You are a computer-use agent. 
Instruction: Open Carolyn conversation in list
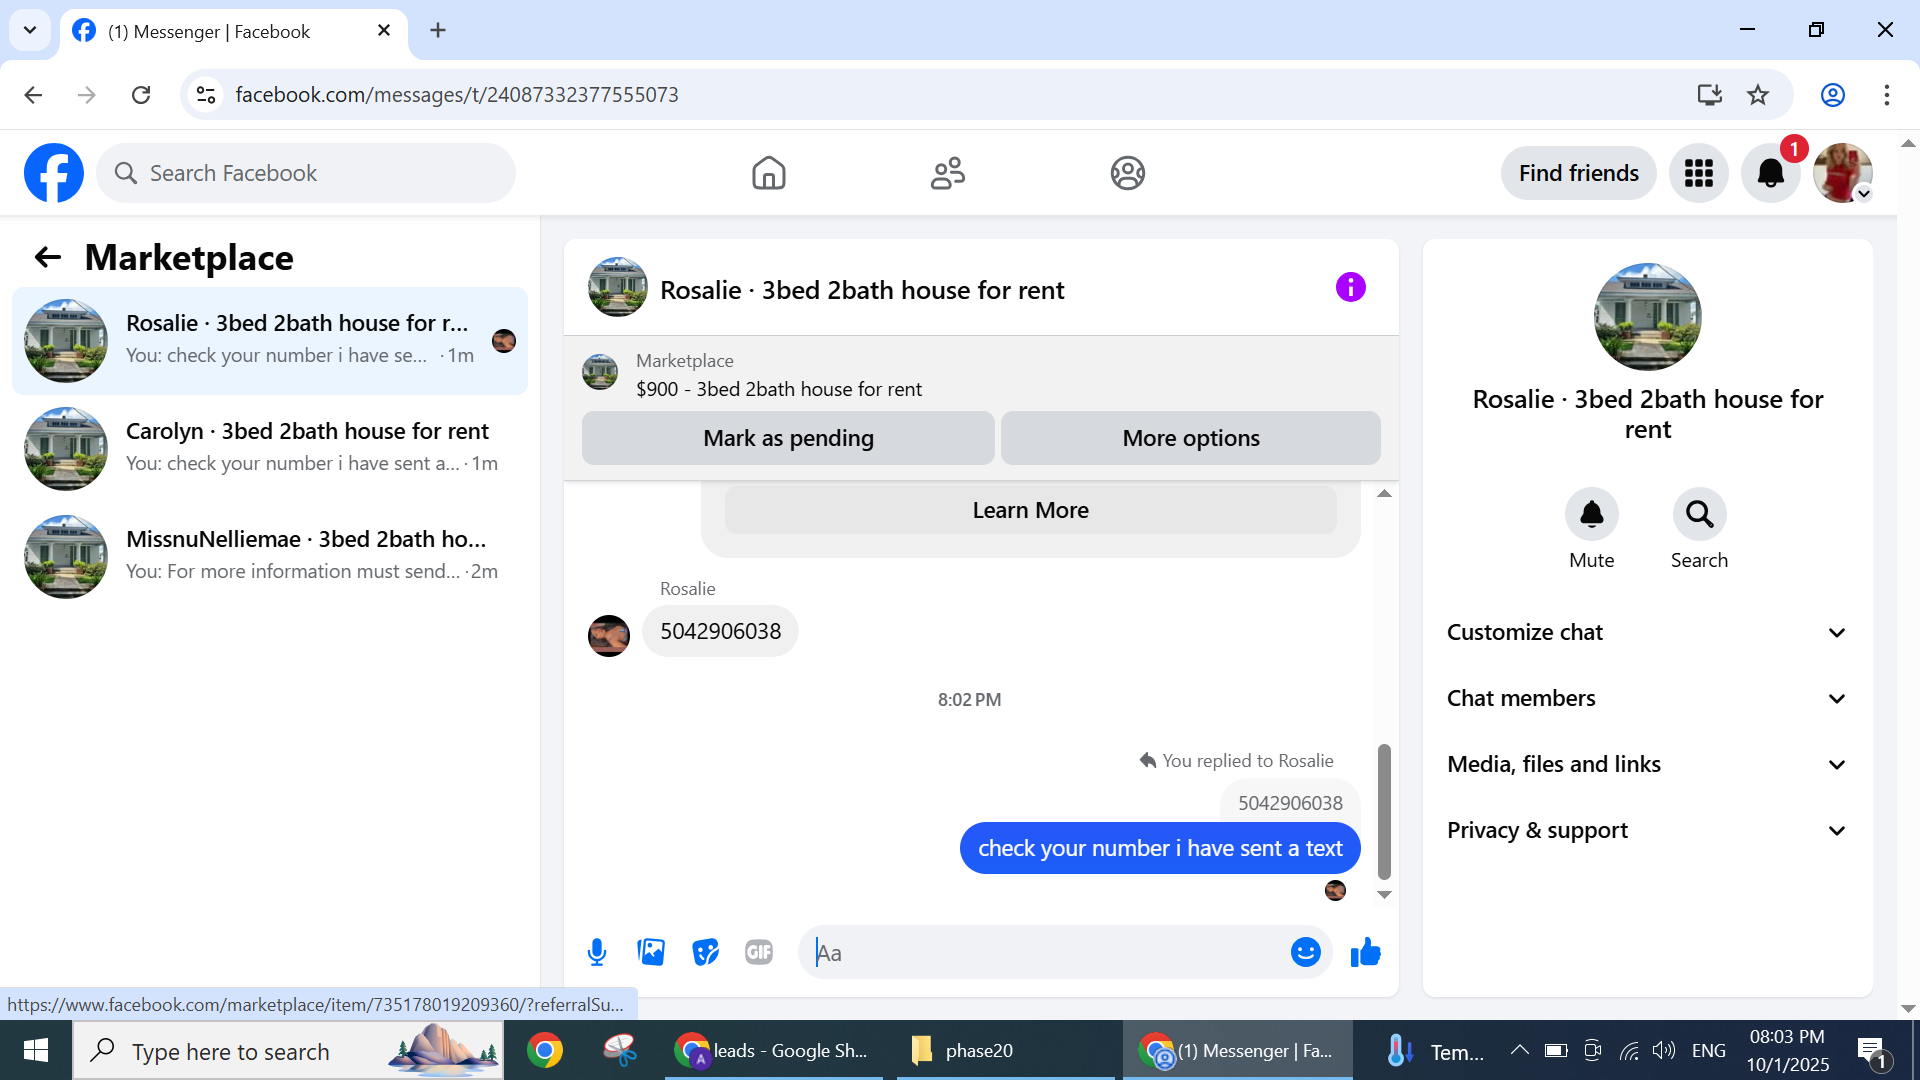(x=270, y=449)
